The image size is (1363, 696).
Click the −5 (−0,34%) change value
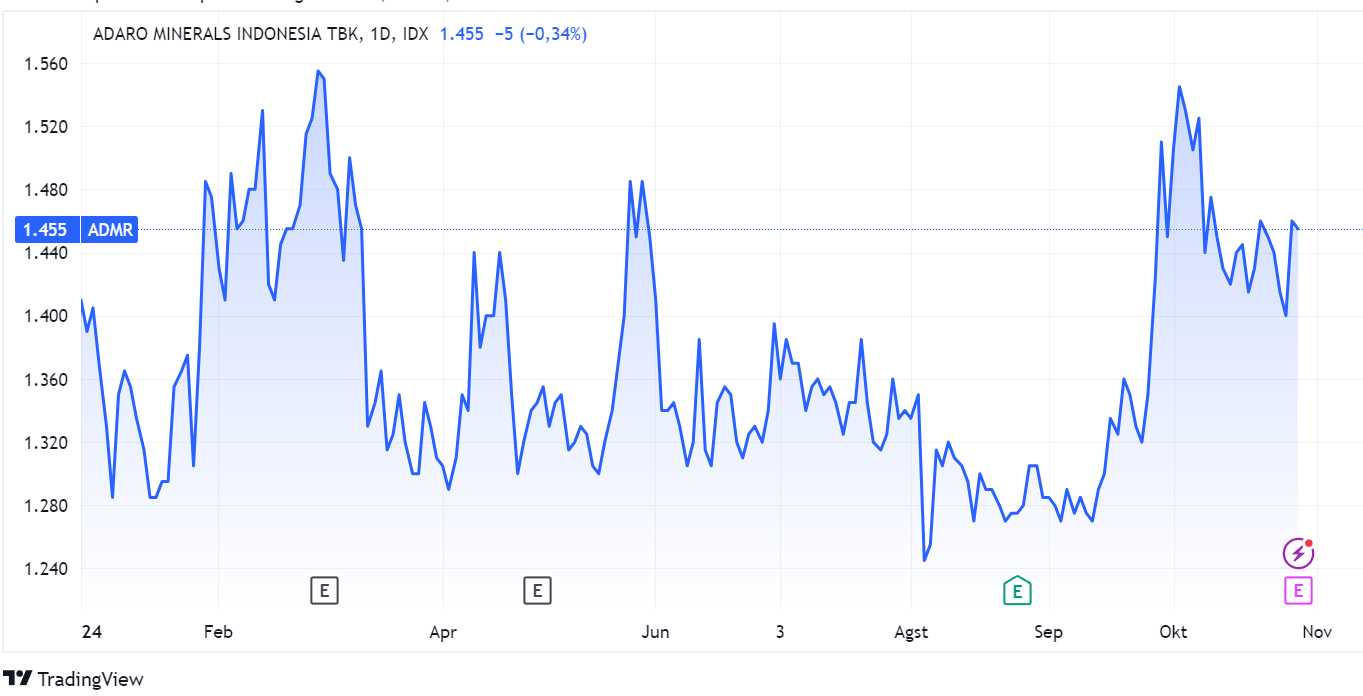click(x=541, y=34)
